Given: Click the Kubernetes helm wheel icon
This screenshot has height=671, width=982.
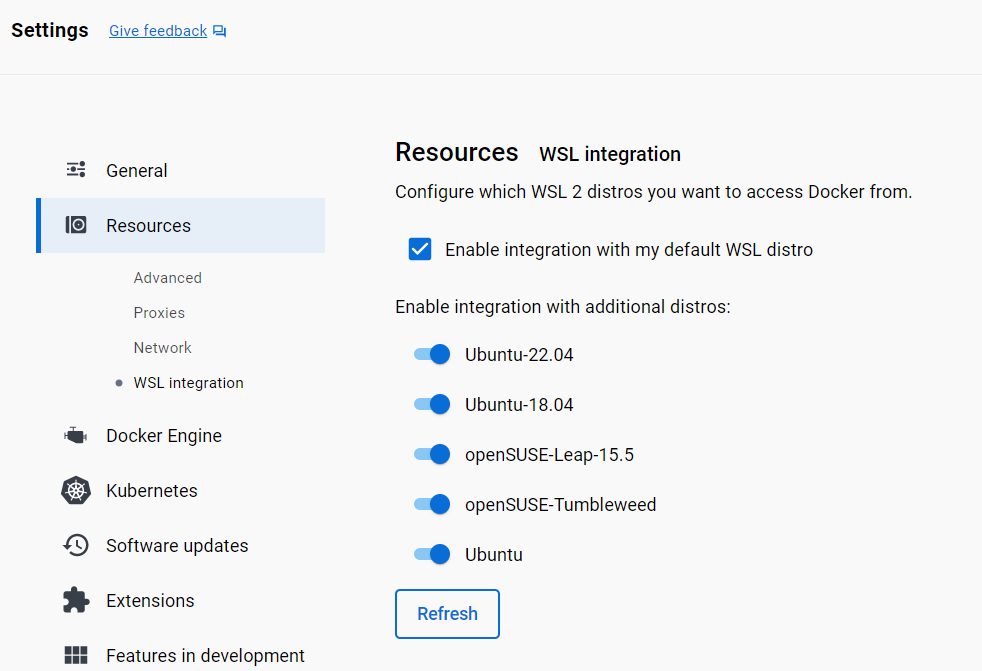Looking at the screenshot, I should 76,491.
